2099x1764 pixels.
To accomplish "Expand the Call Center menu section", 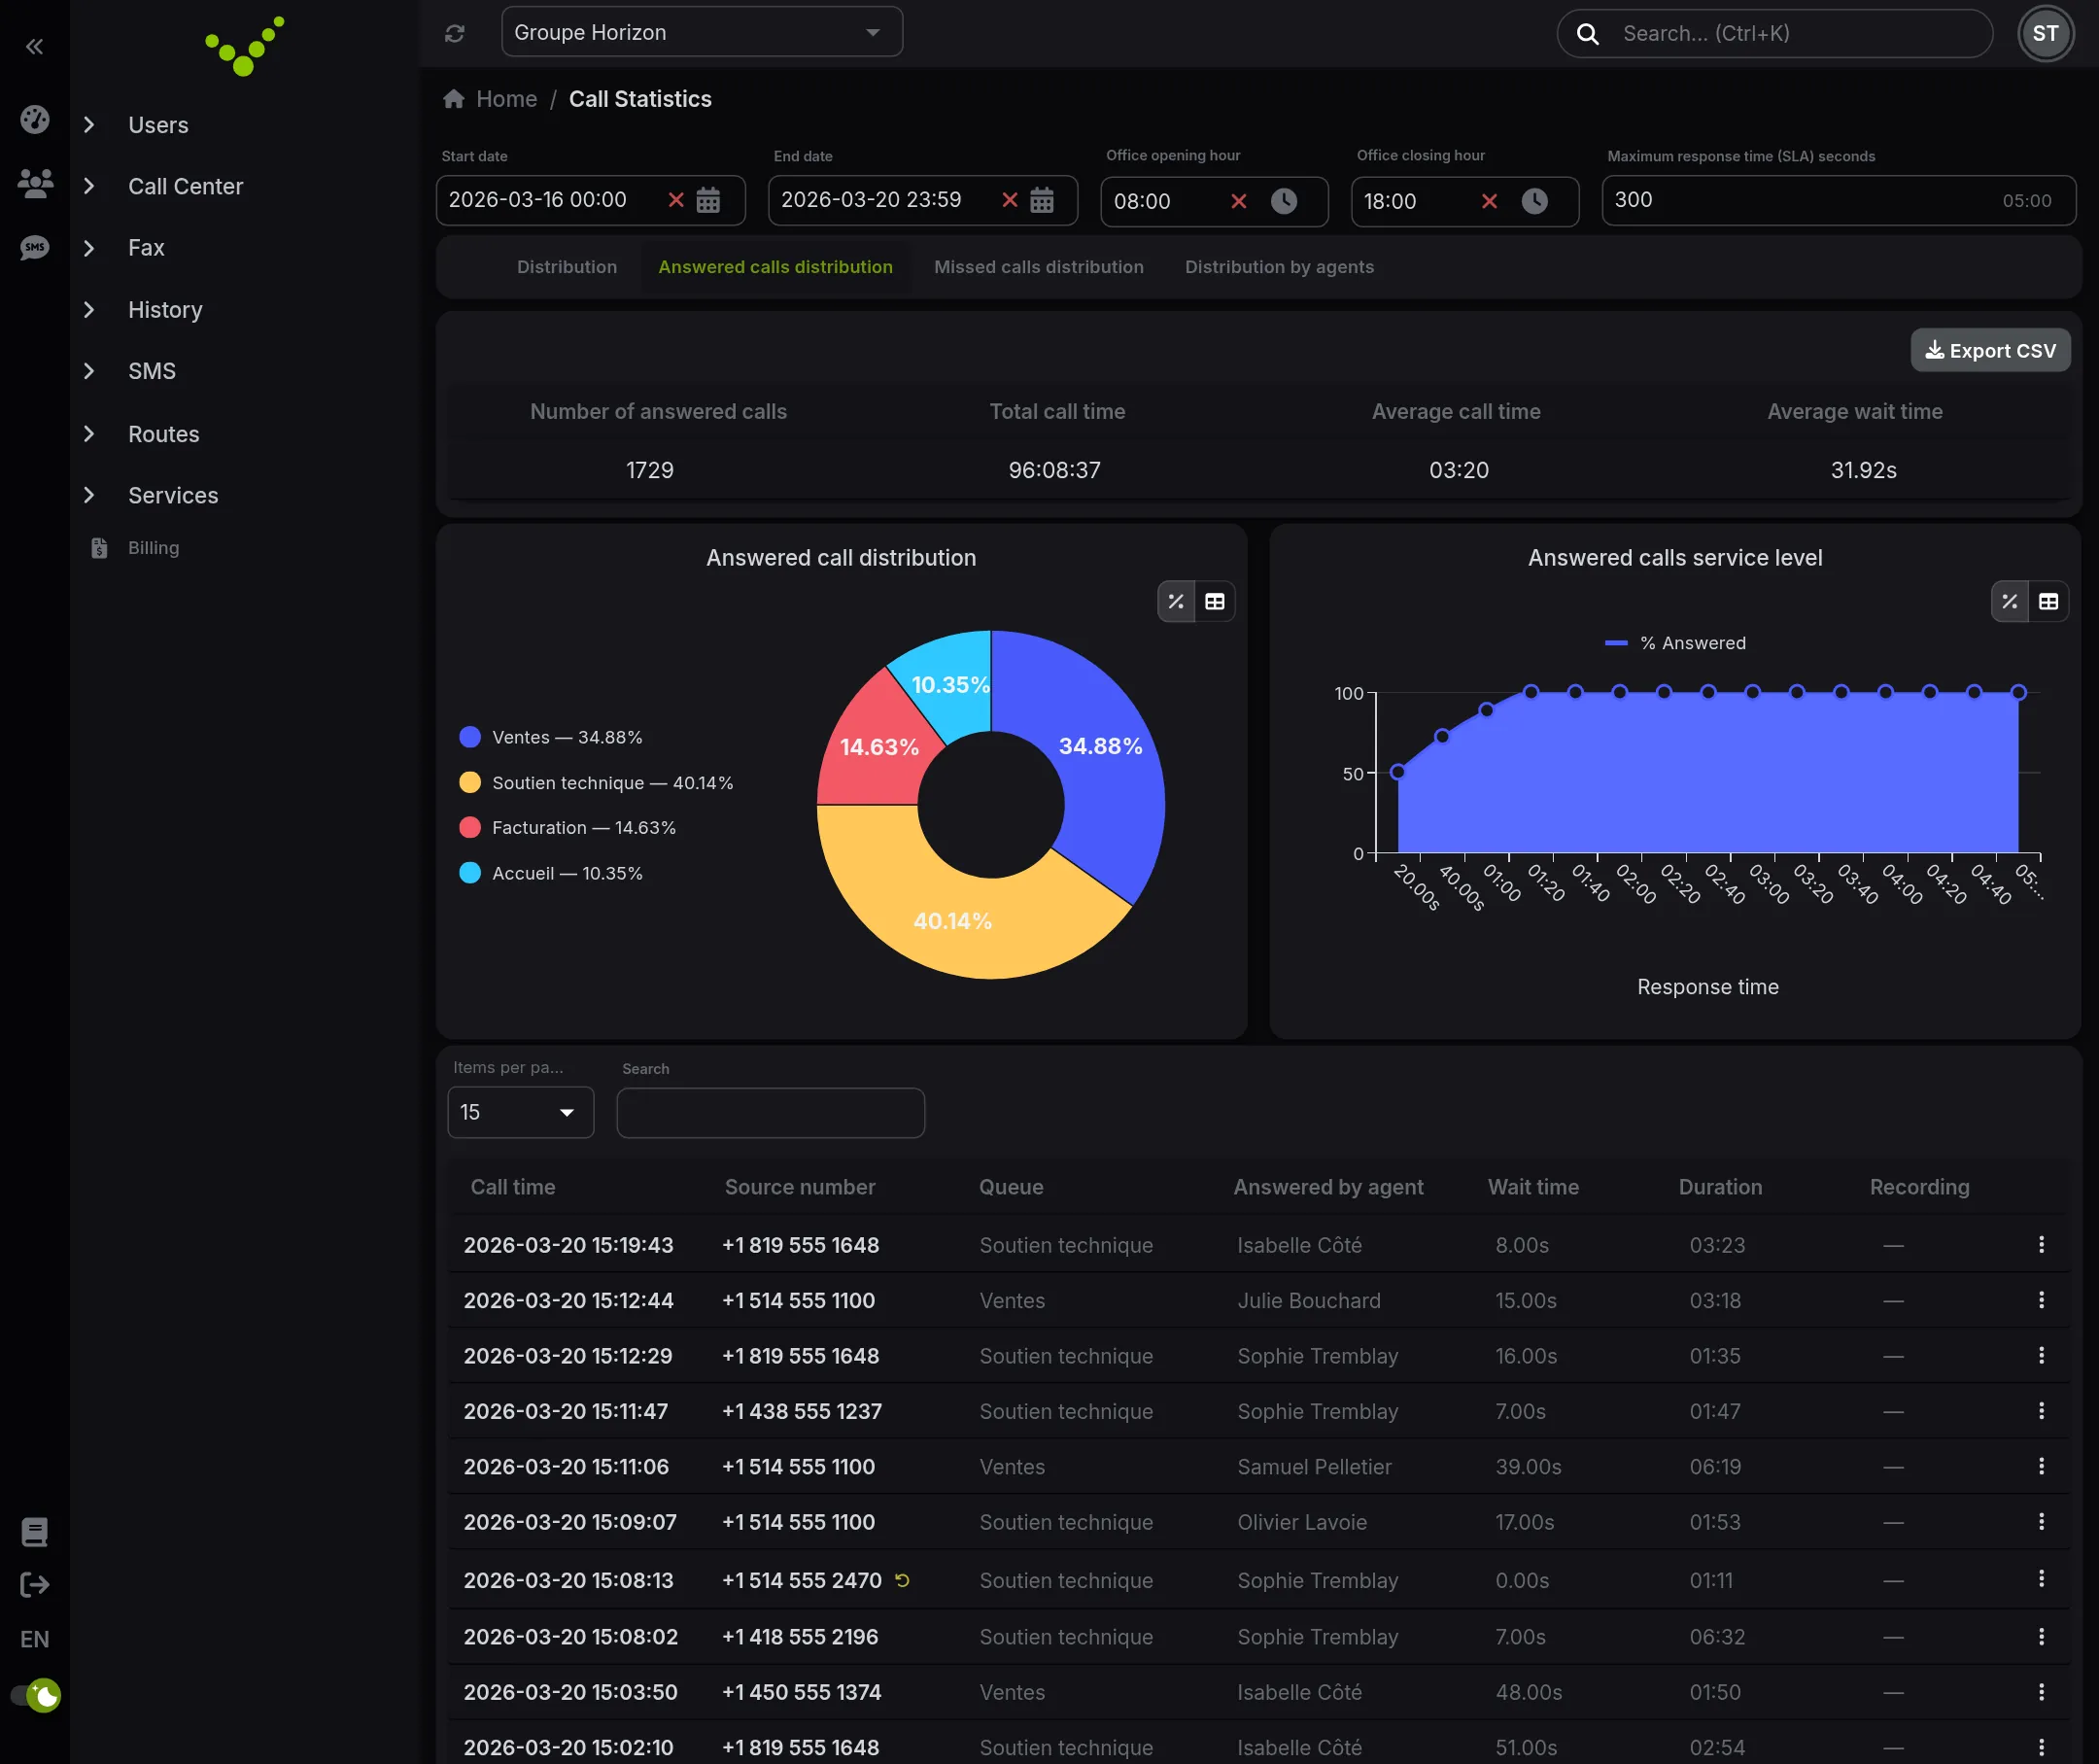I will [x=185, y=186].
